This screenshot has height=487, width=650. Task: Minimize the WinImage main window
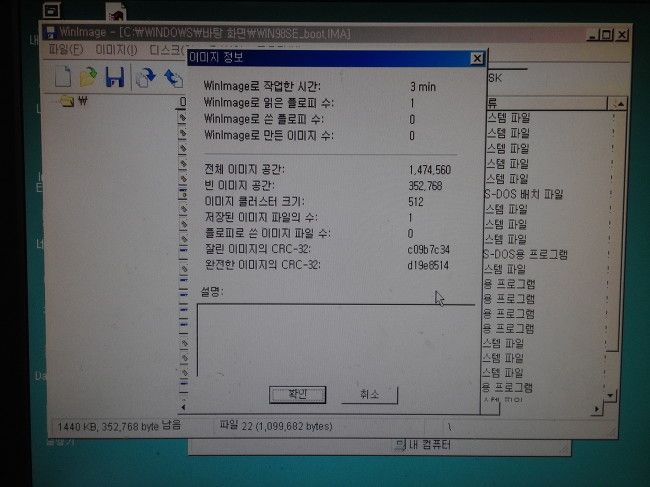594,35
